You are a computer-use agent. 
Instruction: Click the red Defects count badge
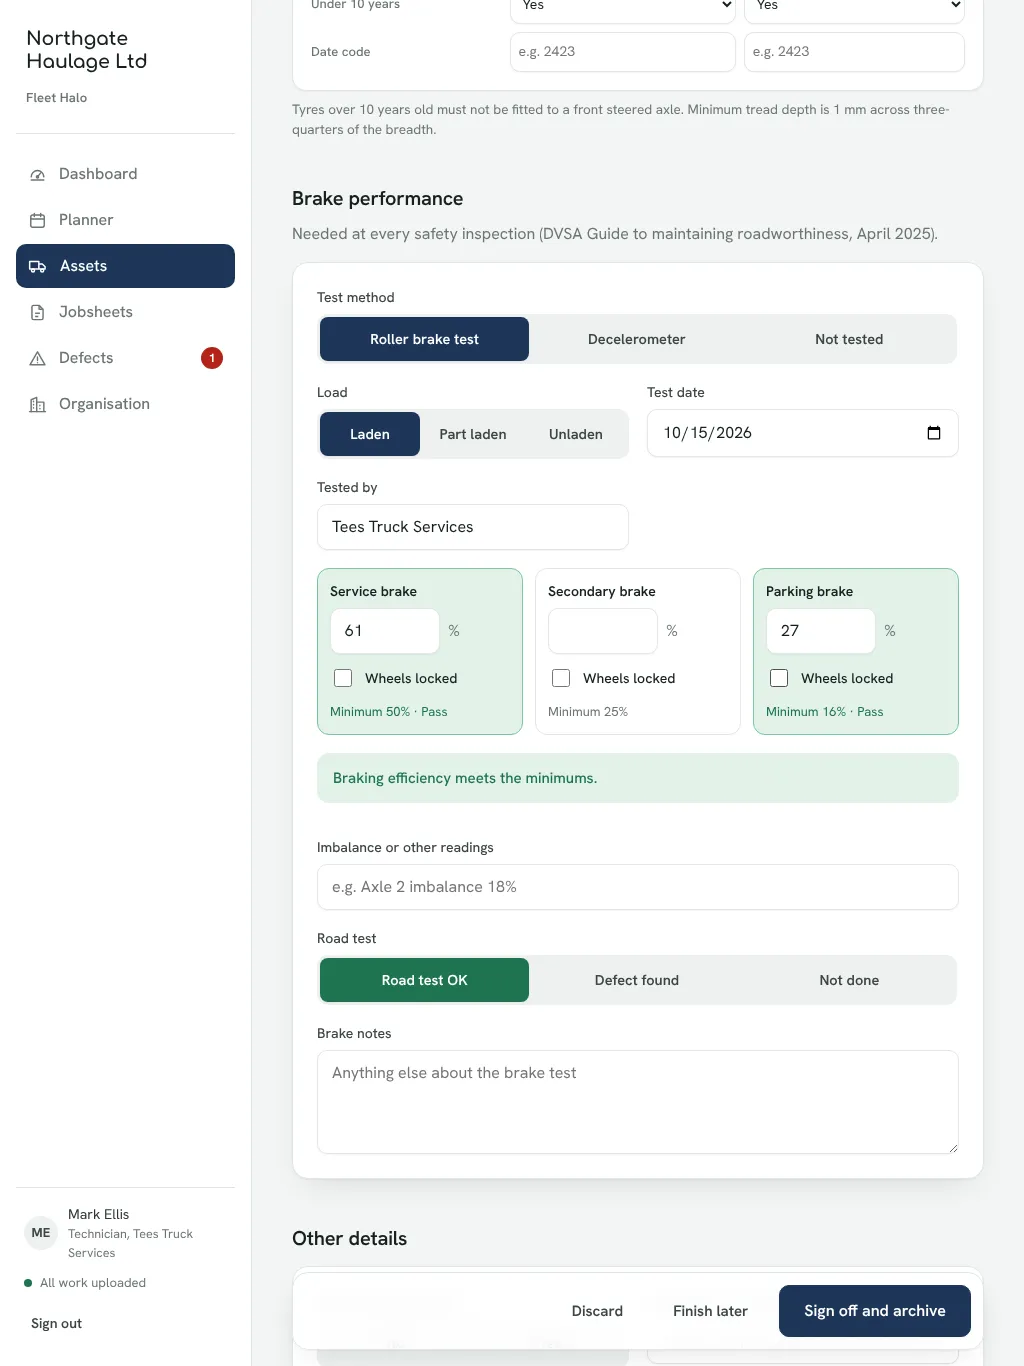coord(212,358)
